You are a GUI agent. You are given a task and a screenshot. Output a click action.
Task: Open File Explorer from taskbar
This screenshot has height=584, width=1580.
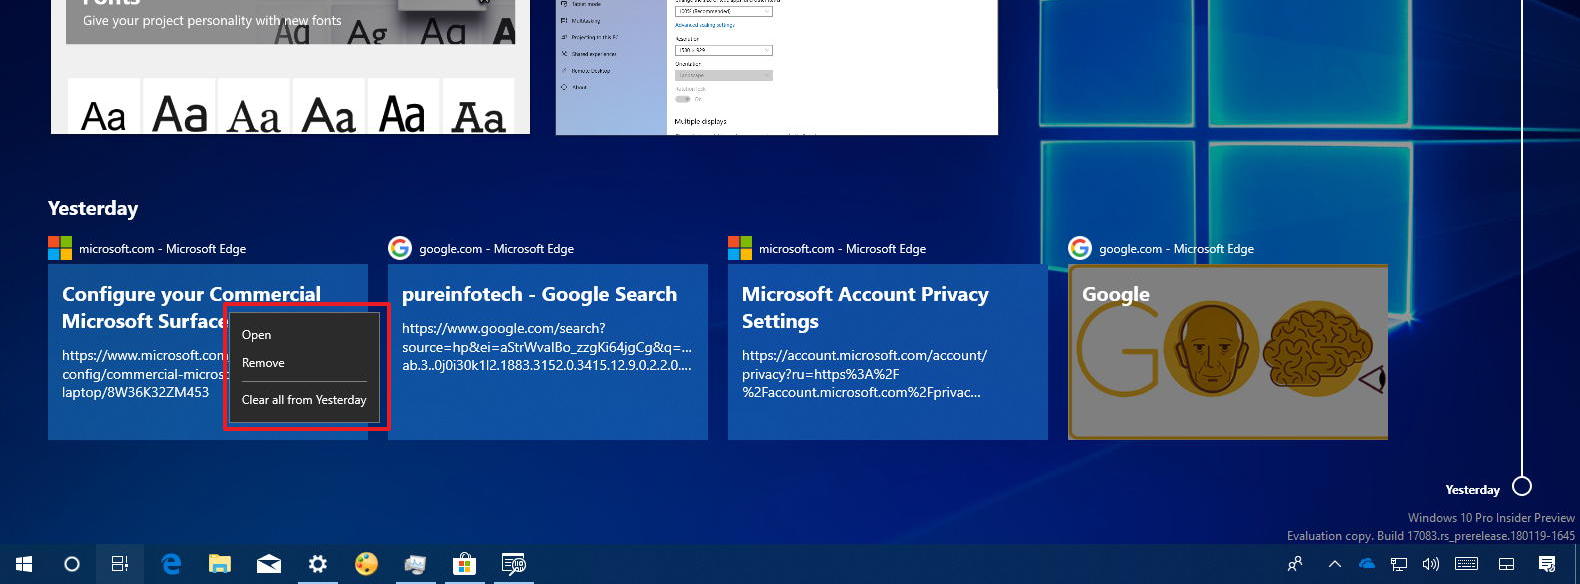(x=220, y=564)
